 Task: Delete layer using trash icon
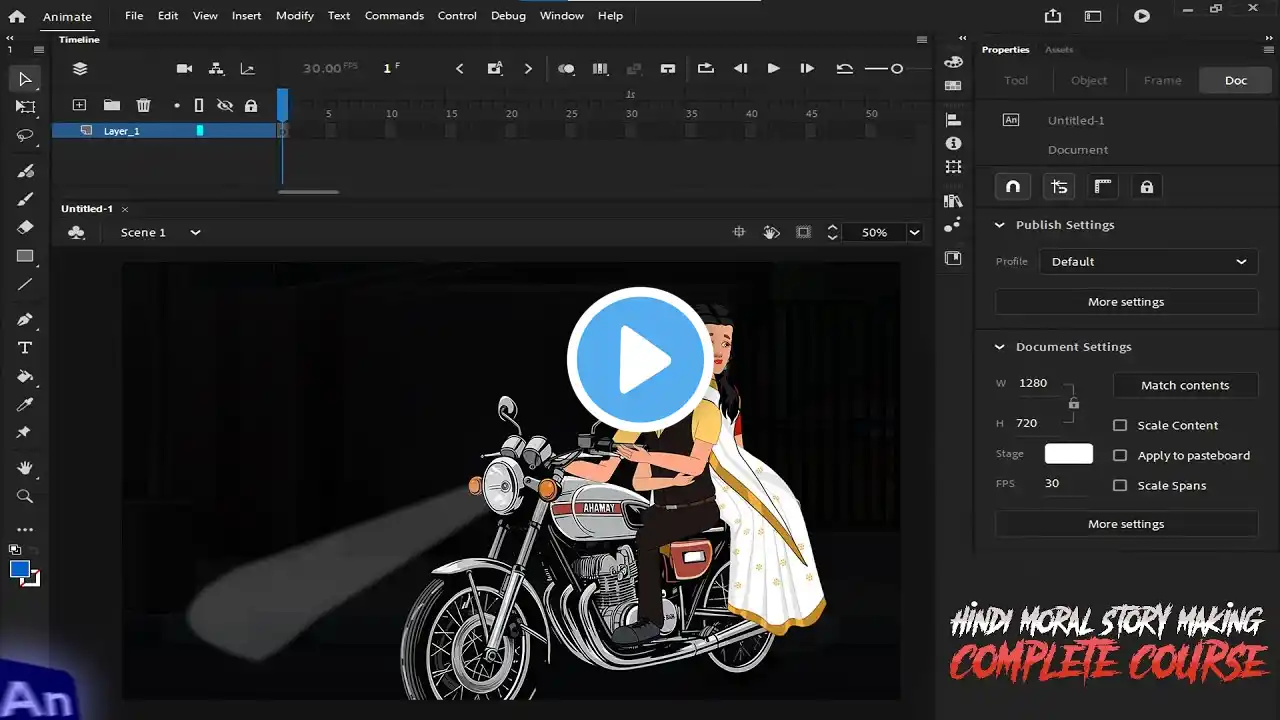[x=143, y=105]
